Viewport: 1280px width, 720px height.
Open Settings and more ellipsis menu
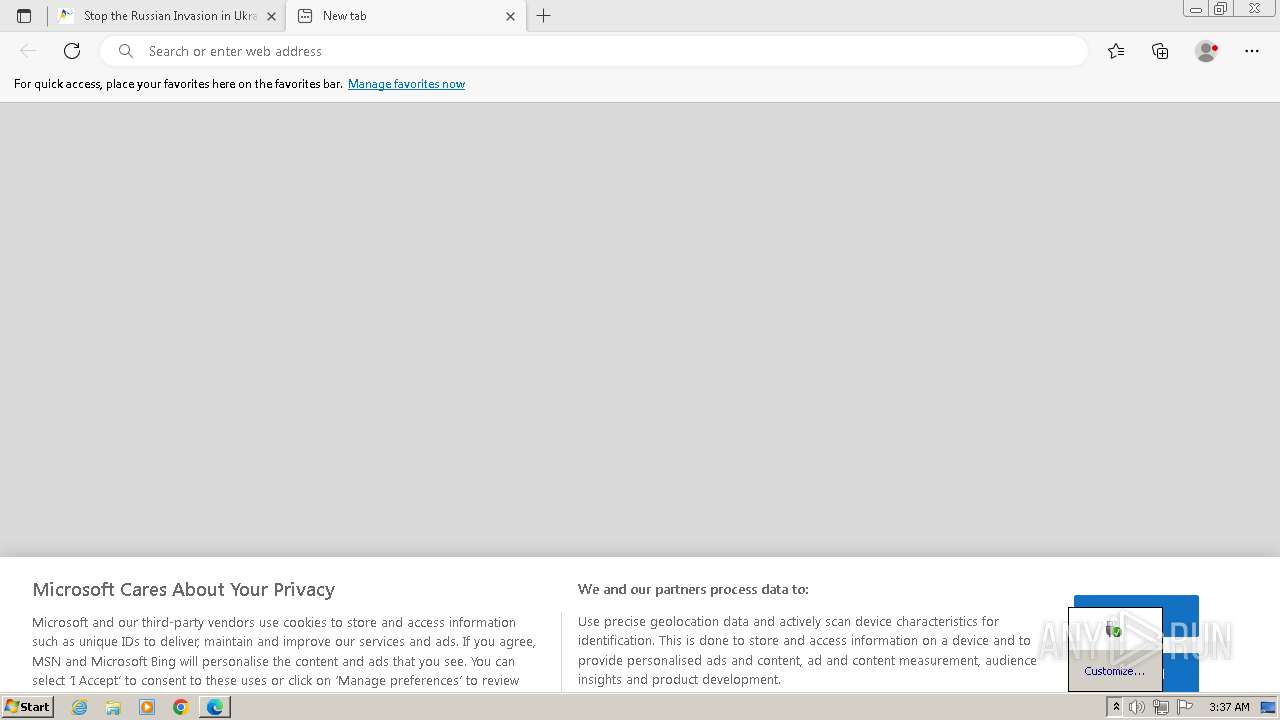(x=1252, y=51)
